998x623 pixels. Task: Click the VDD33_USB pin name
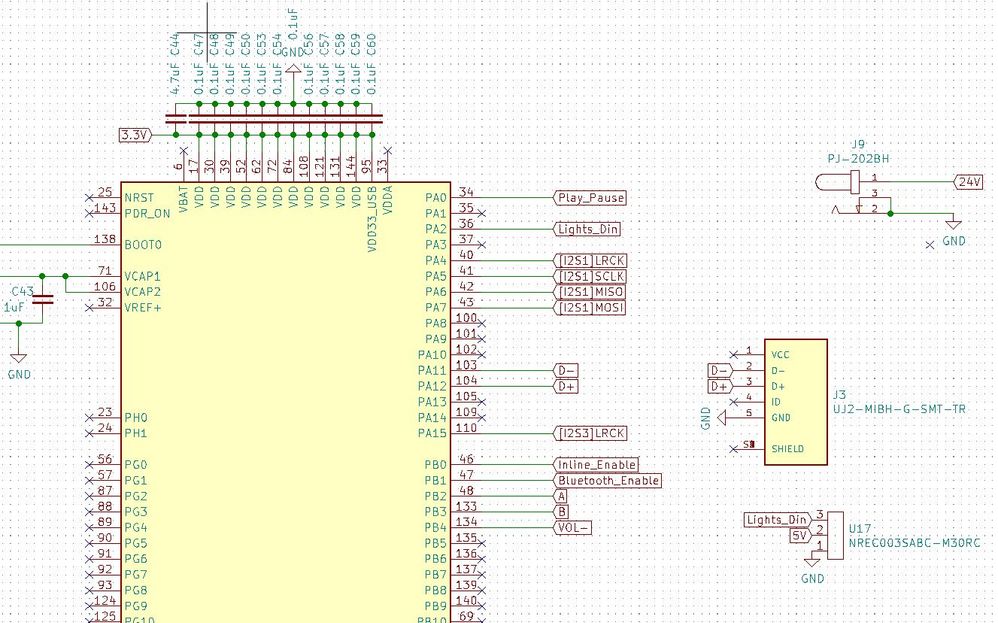click(372, 219)
